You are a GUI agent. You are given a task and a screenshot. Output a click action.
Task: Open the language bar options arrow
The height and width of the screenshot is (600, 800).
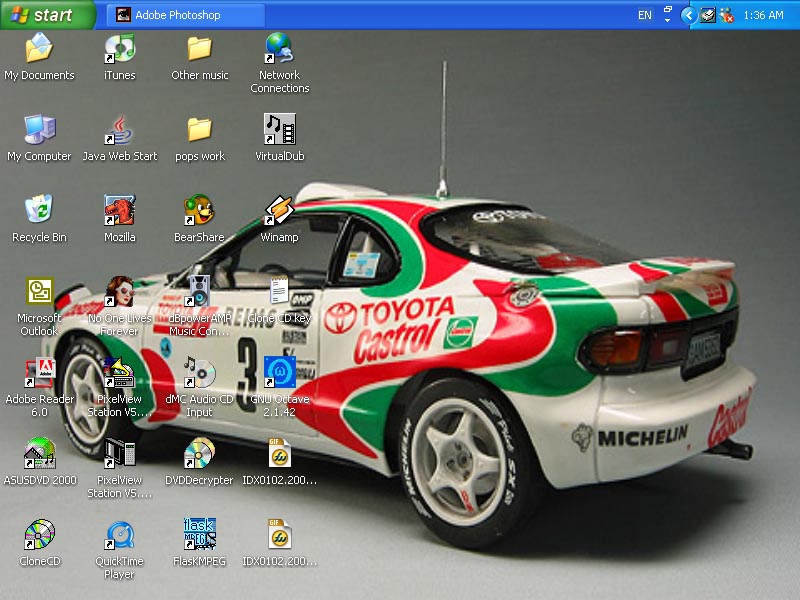(668, 20)
